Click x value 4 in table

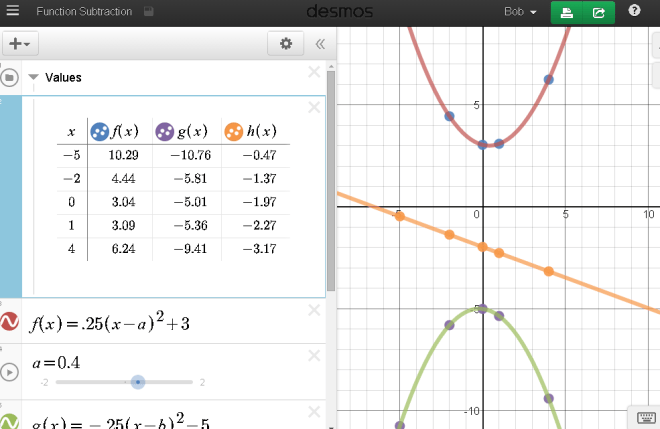[x=72, y=249]
